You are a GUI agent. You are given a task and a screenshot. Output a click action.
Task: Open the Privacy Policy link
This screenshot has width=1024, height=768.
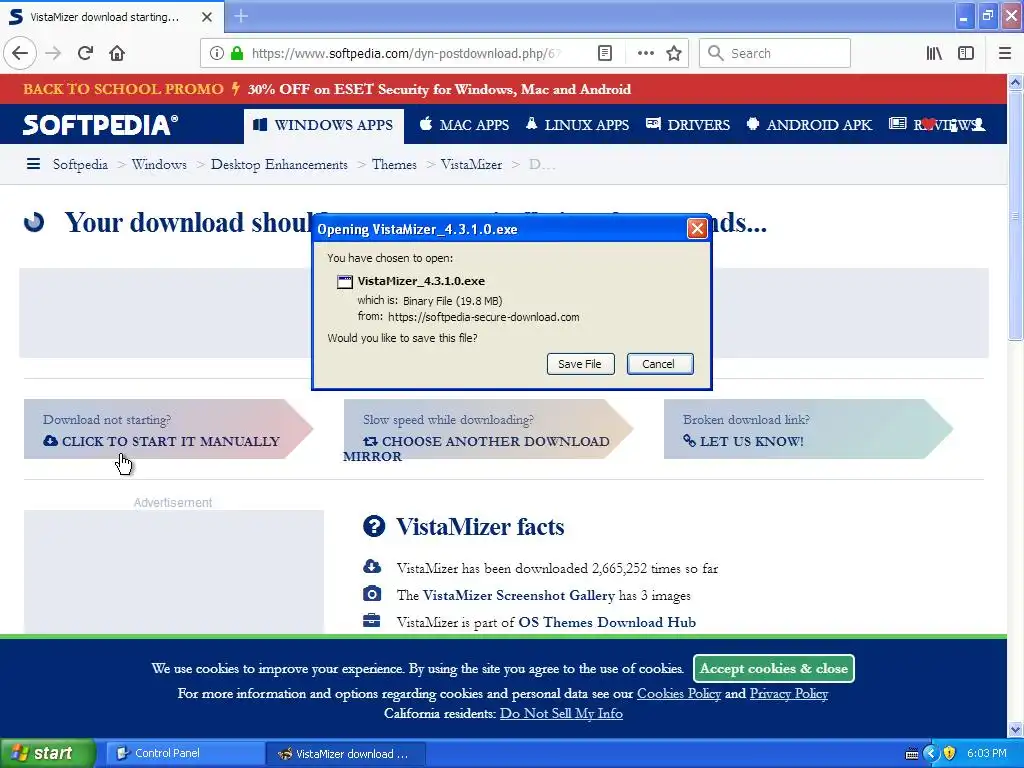coord(789,694)
